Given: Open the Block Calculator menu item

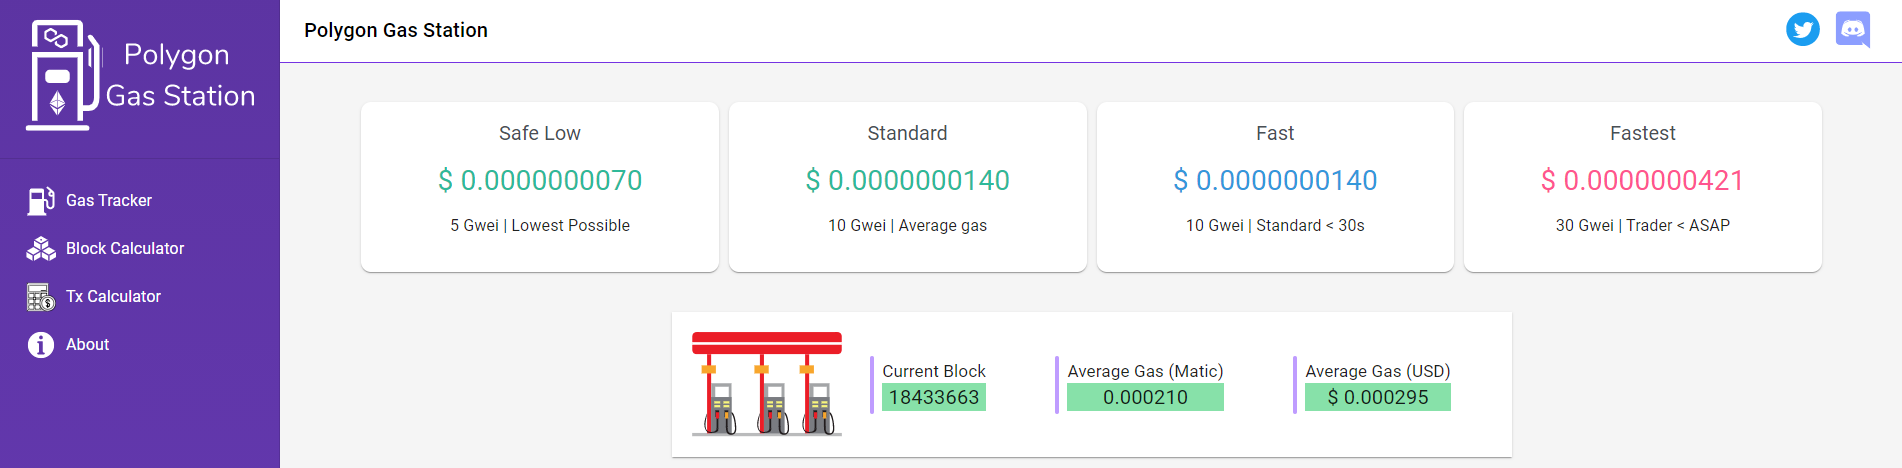Looking at the screenshot, I should [x=125, y=249].
